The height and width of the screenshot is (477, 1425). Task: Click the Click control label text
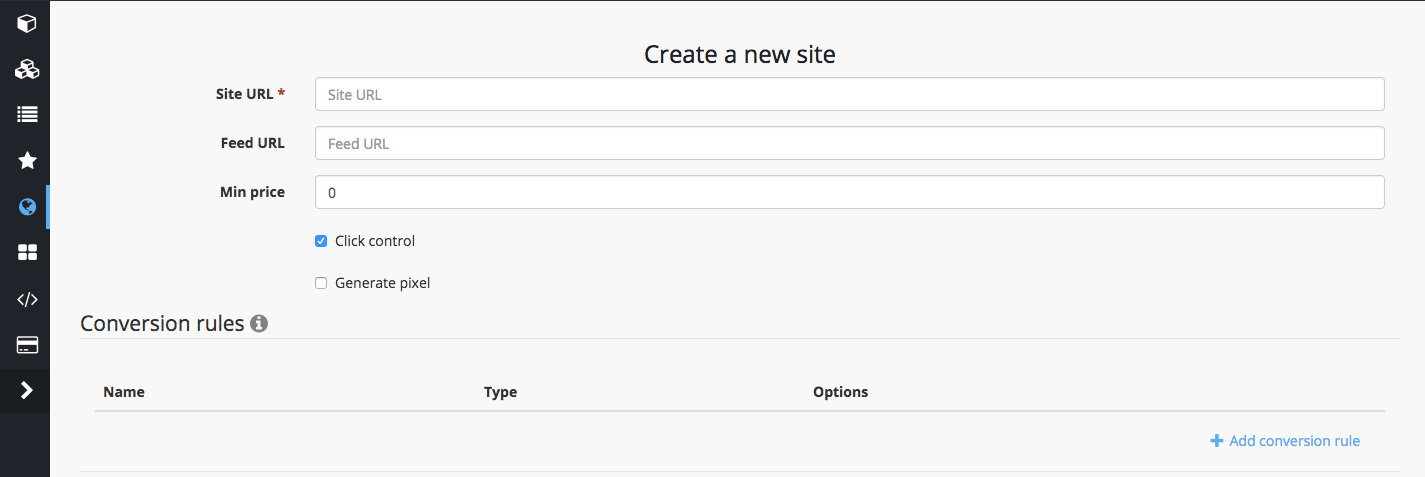(375, 241)
